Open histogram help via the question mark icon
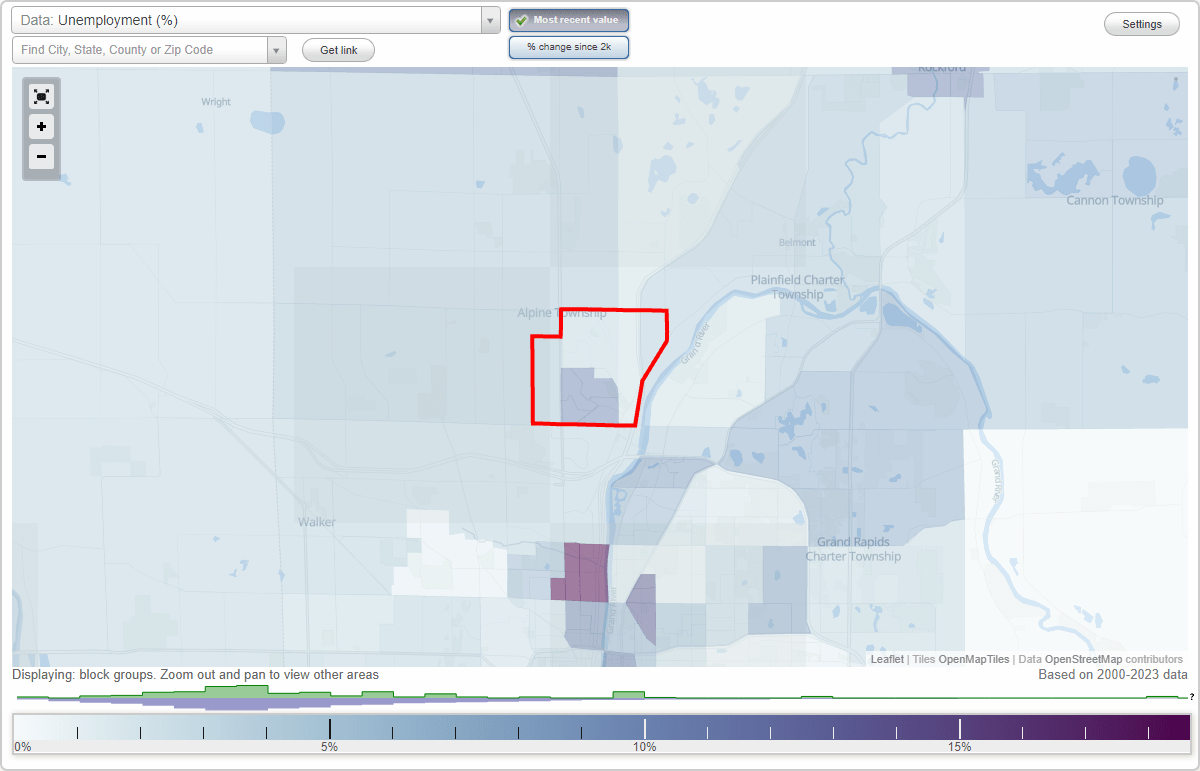The height and width of the screenshot is (771, 1200). (1193, 697)
